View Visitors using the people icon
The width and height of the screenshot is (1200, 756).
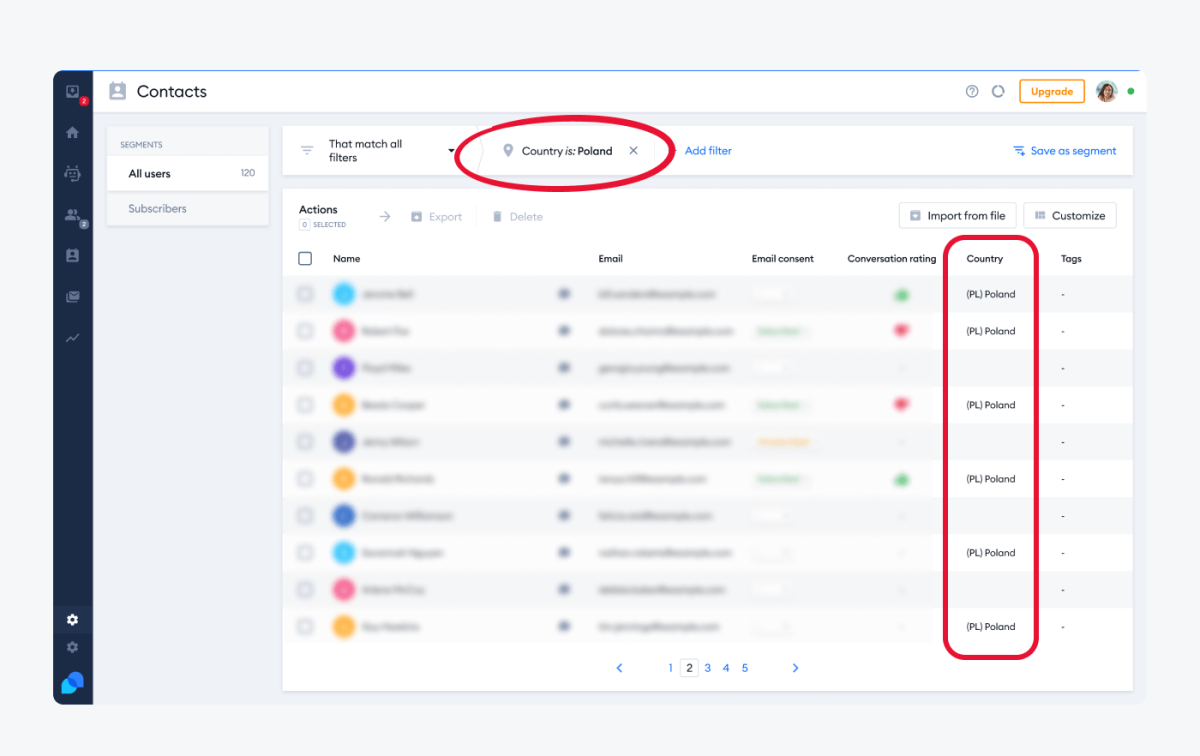coord(72,214)
